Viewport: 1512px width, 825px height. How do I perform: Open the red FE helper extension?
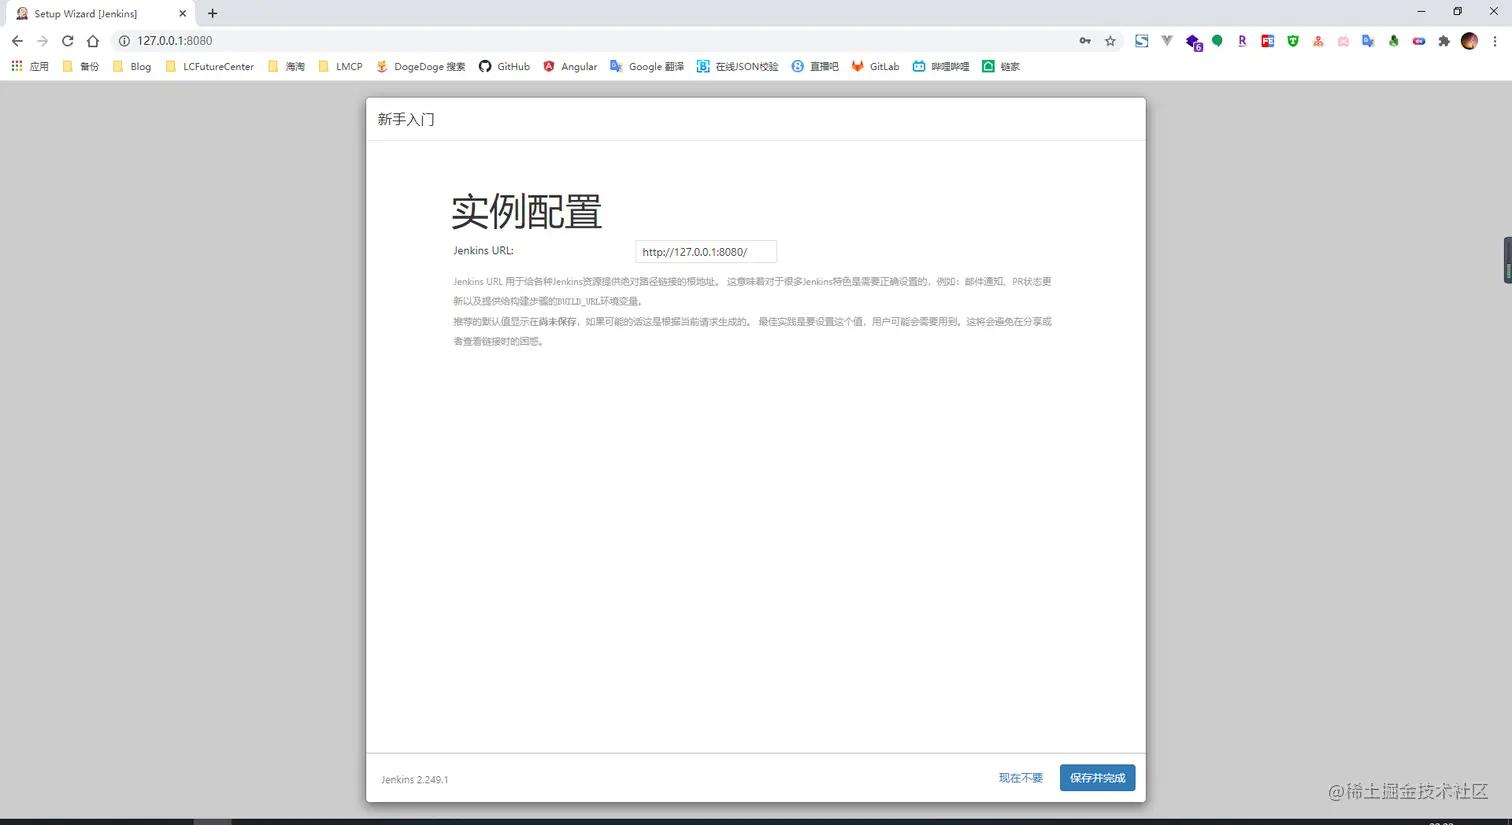tap(1268, 41)
